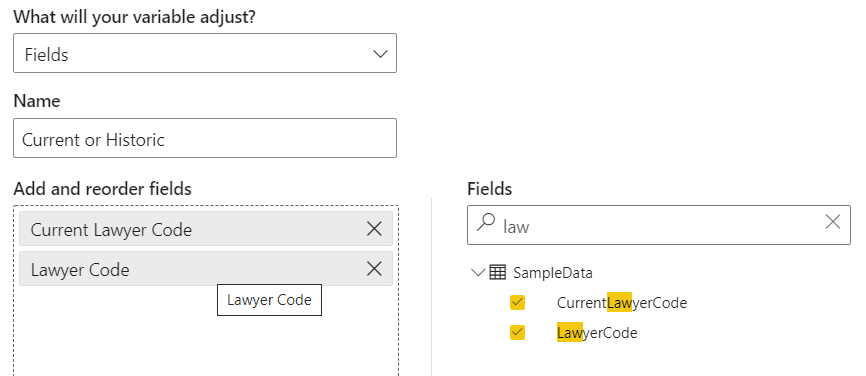
Task: Click the dropdown chevron arrow beside Fields
Action: [x=380, y=54]
